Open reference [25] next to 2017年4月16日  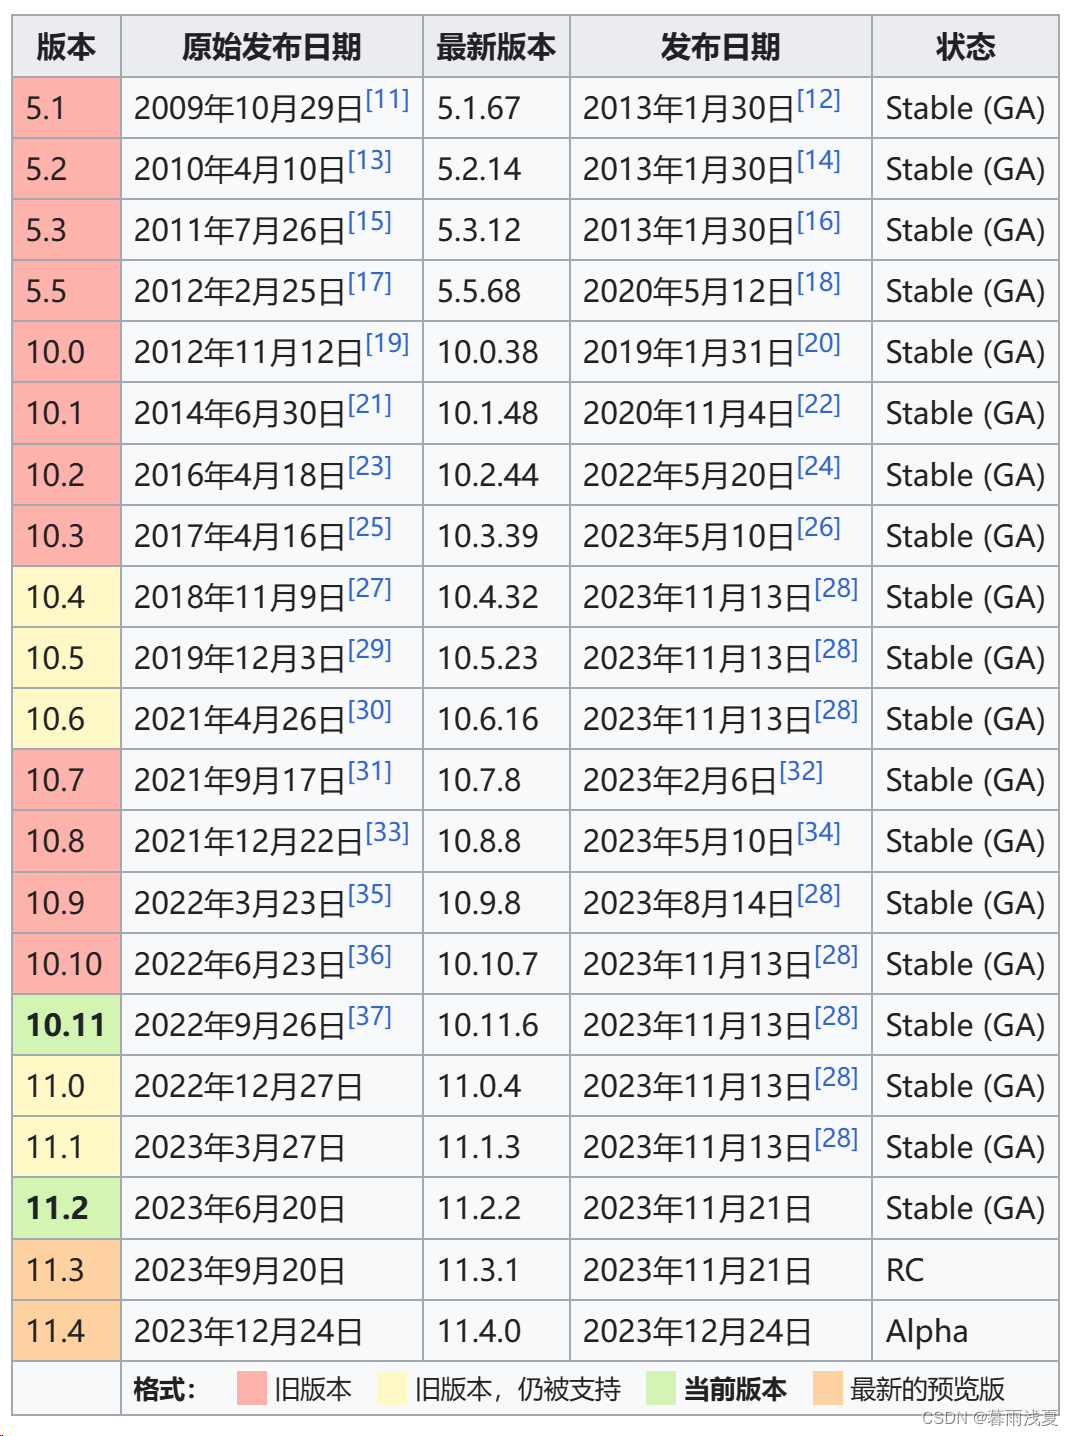click(370, 527)
